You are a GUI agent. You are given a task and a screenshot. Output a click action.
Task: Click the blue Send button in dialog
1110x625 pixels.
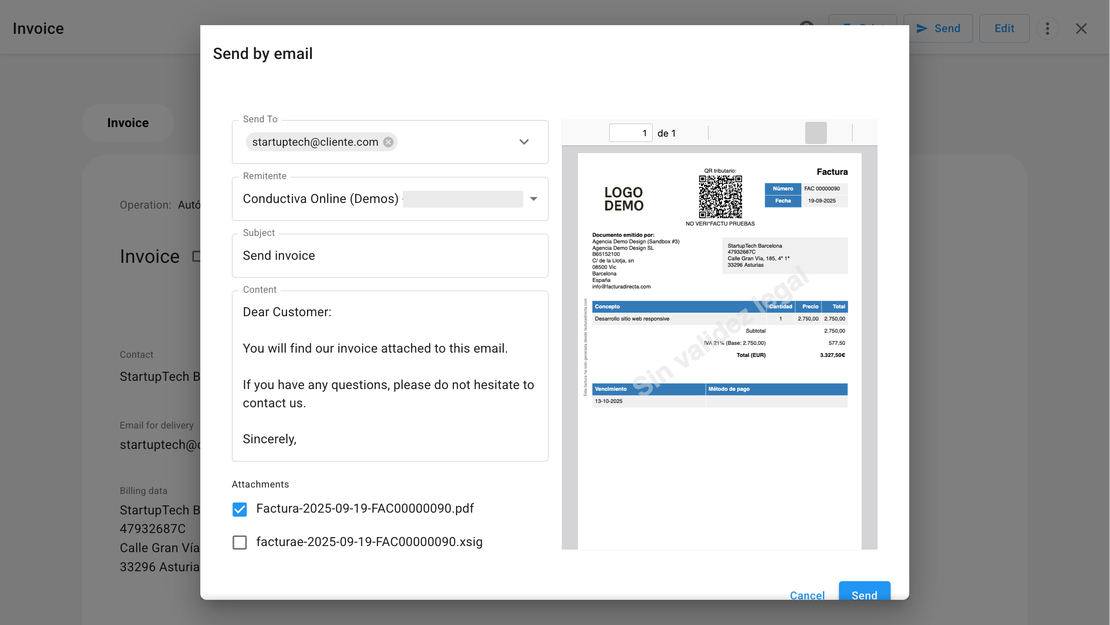point(864,594)
